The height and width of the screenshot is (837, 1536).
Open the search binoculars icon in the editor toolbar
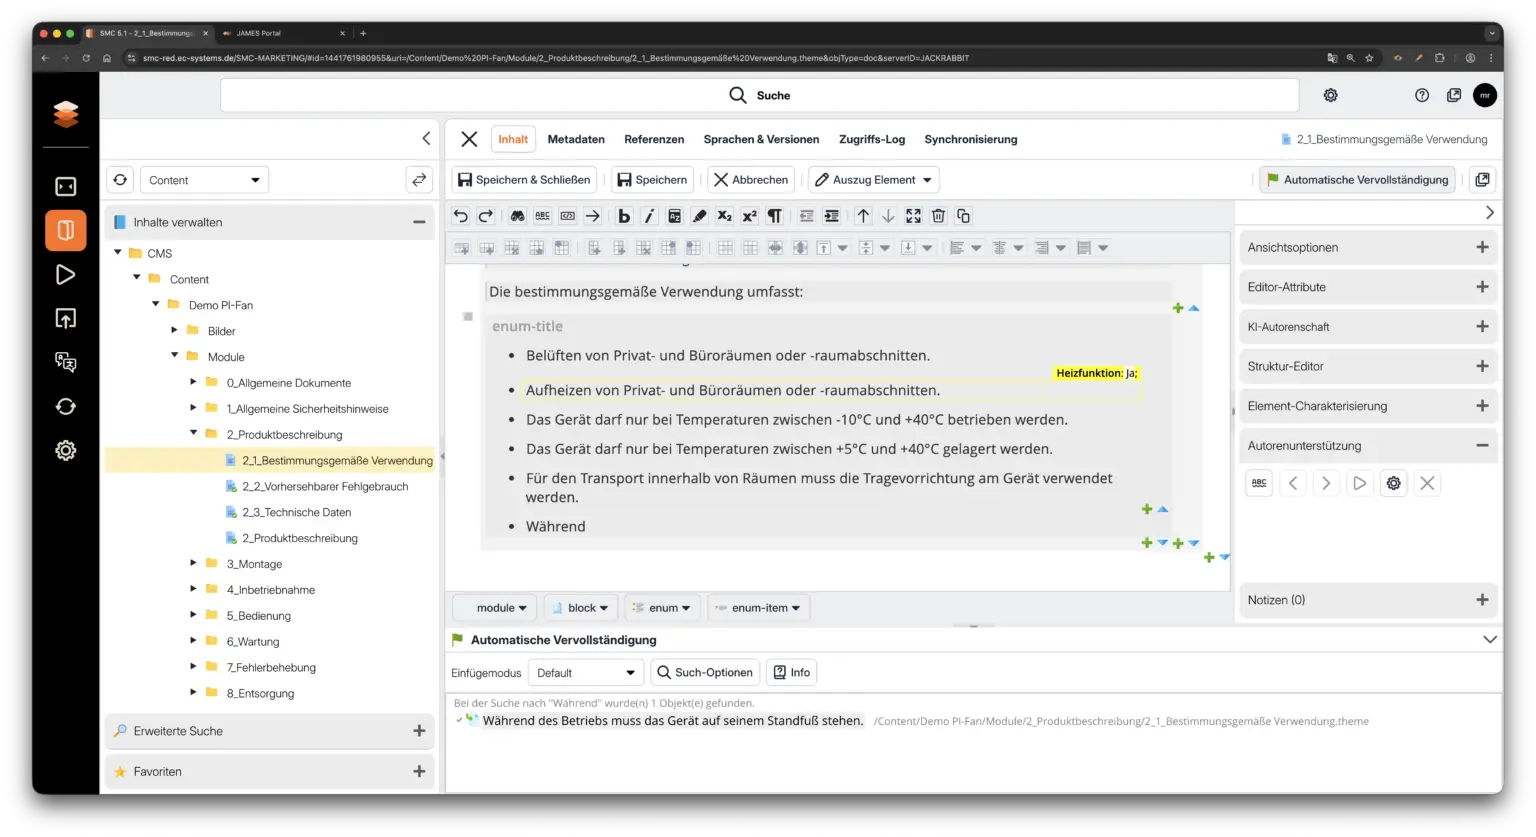click(x=517, y=215)
